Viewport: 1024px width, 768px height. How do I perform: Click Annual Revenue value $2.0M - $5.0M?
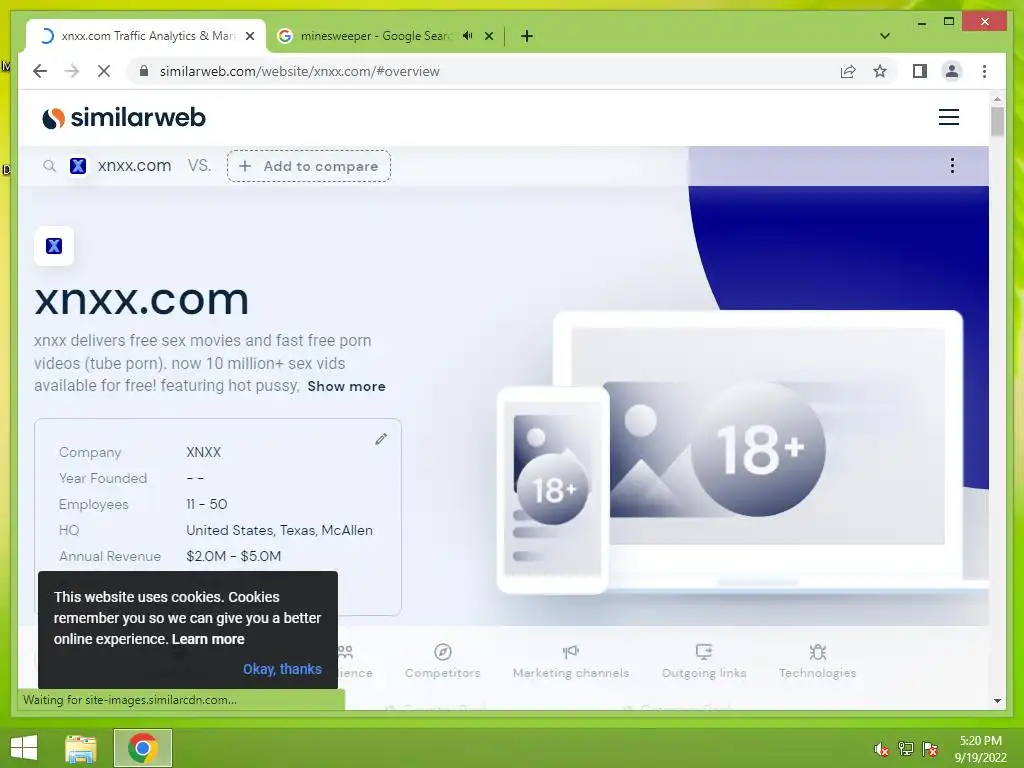[234, 556]
